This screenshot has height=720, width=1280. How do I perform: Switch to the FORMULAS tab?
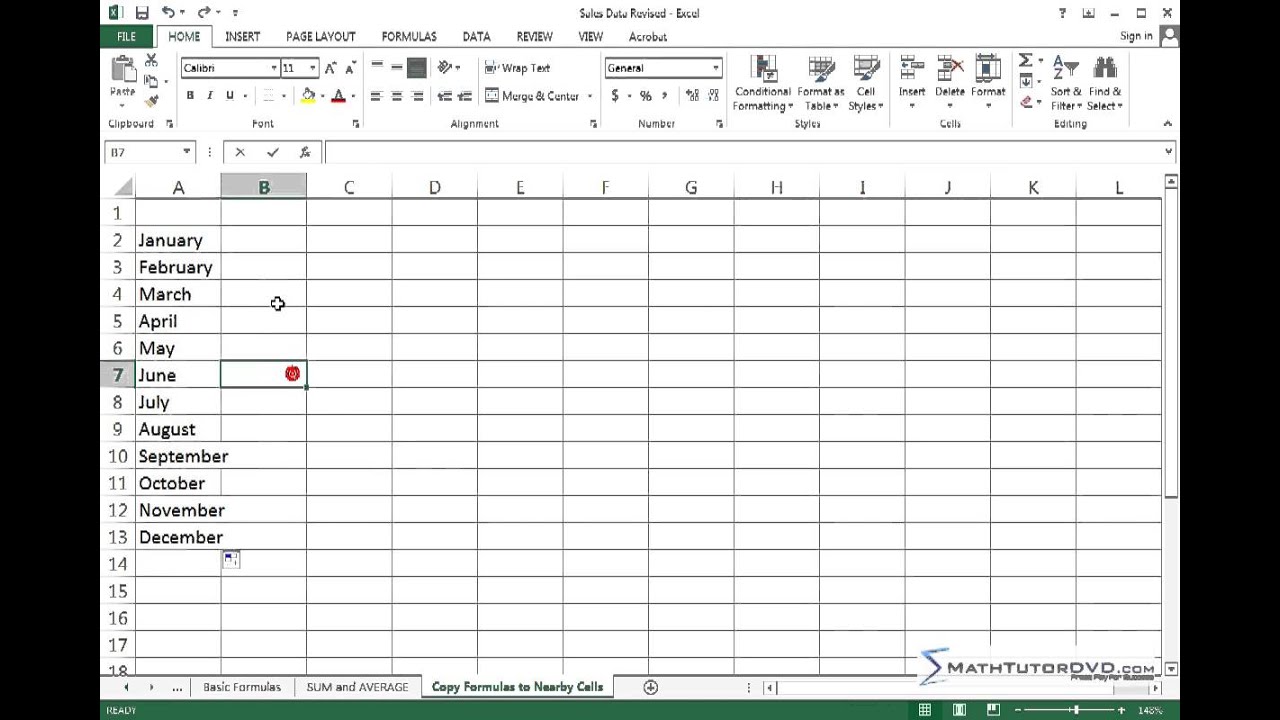[409, 37]
